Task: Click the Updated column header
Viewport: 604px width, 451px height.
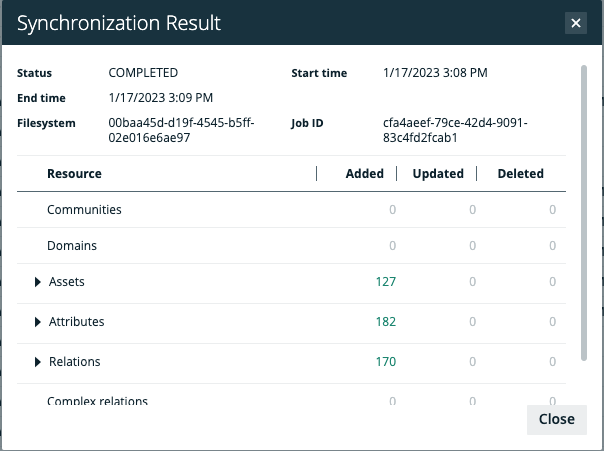Action: (x=438, y=174)
